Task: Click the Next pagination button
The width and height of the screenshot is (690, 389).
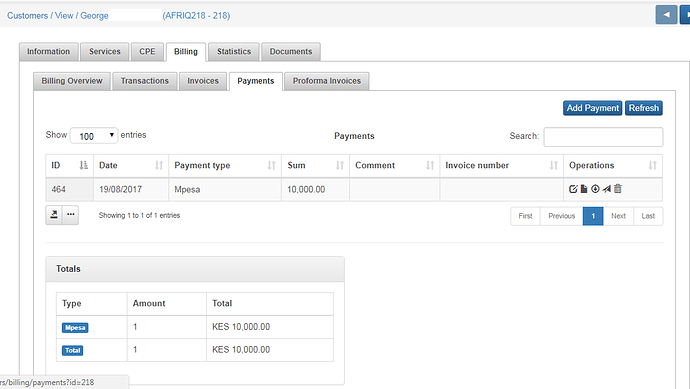Action: coord(618,216)
